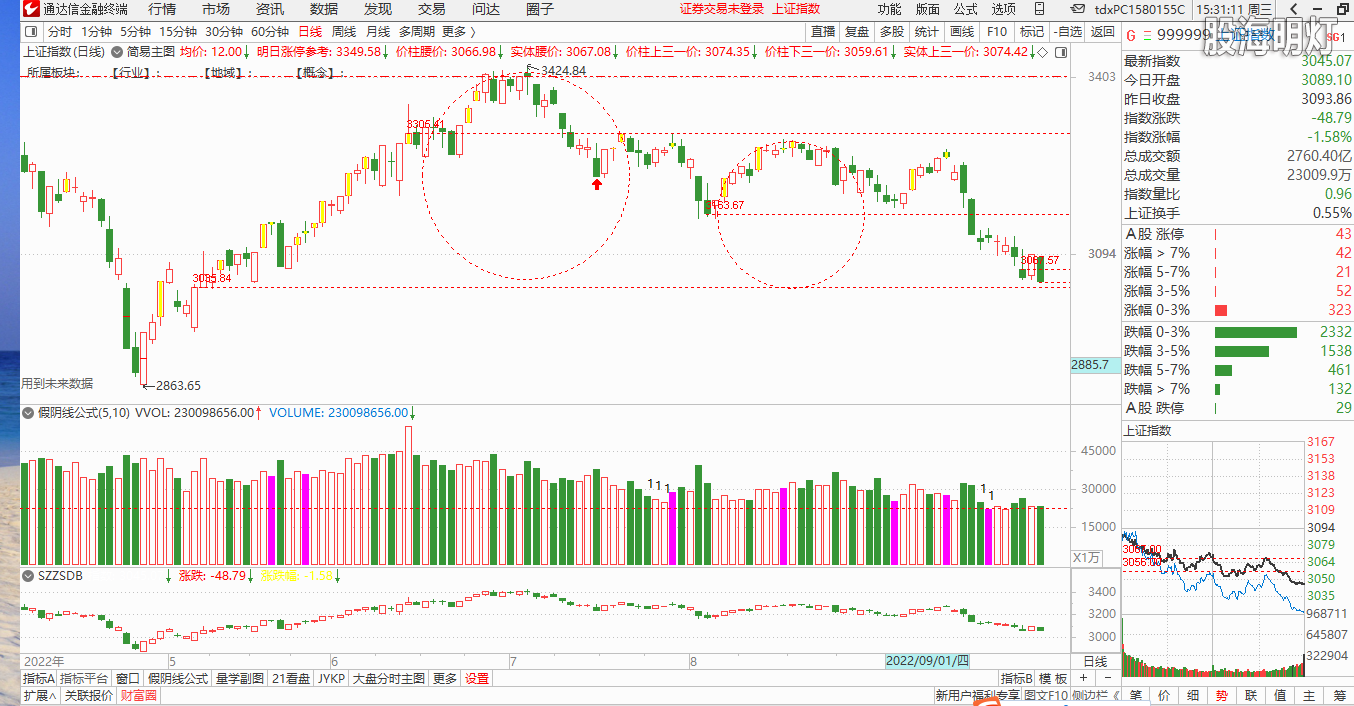Switch to the 分时 period
1354x706 pixels.
(x=60, y=32)
